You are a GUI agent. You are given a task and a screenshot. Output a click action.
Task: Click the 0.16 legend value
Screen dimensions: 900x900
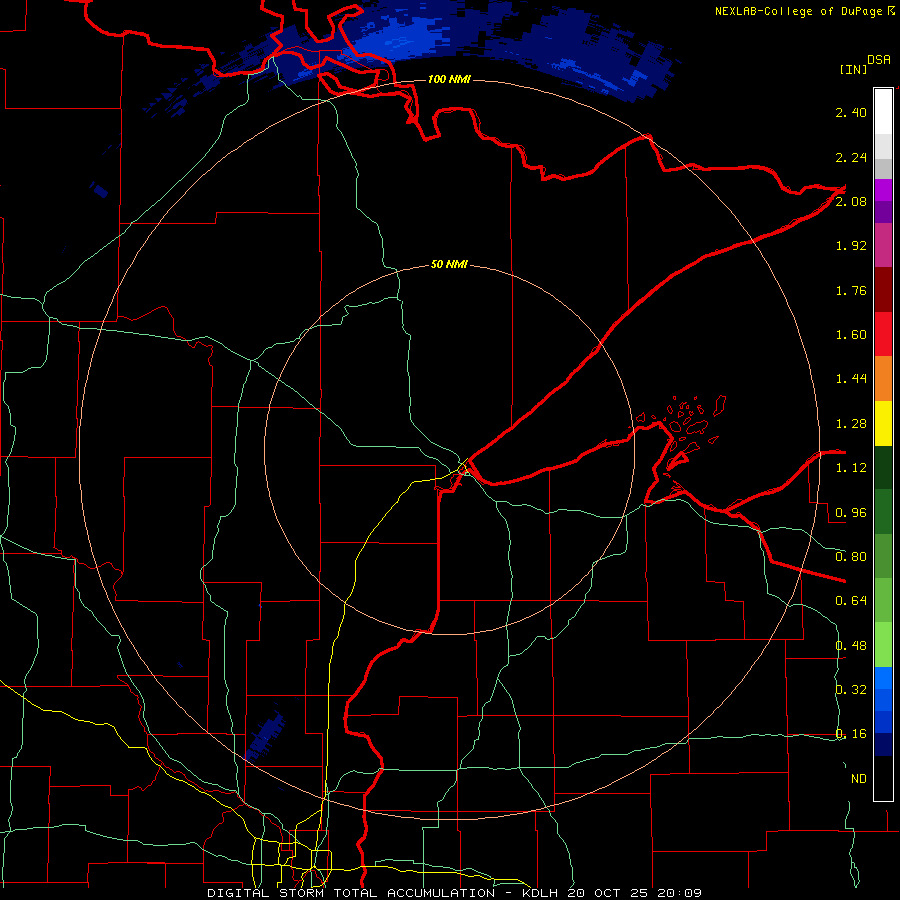pos(851,734)
